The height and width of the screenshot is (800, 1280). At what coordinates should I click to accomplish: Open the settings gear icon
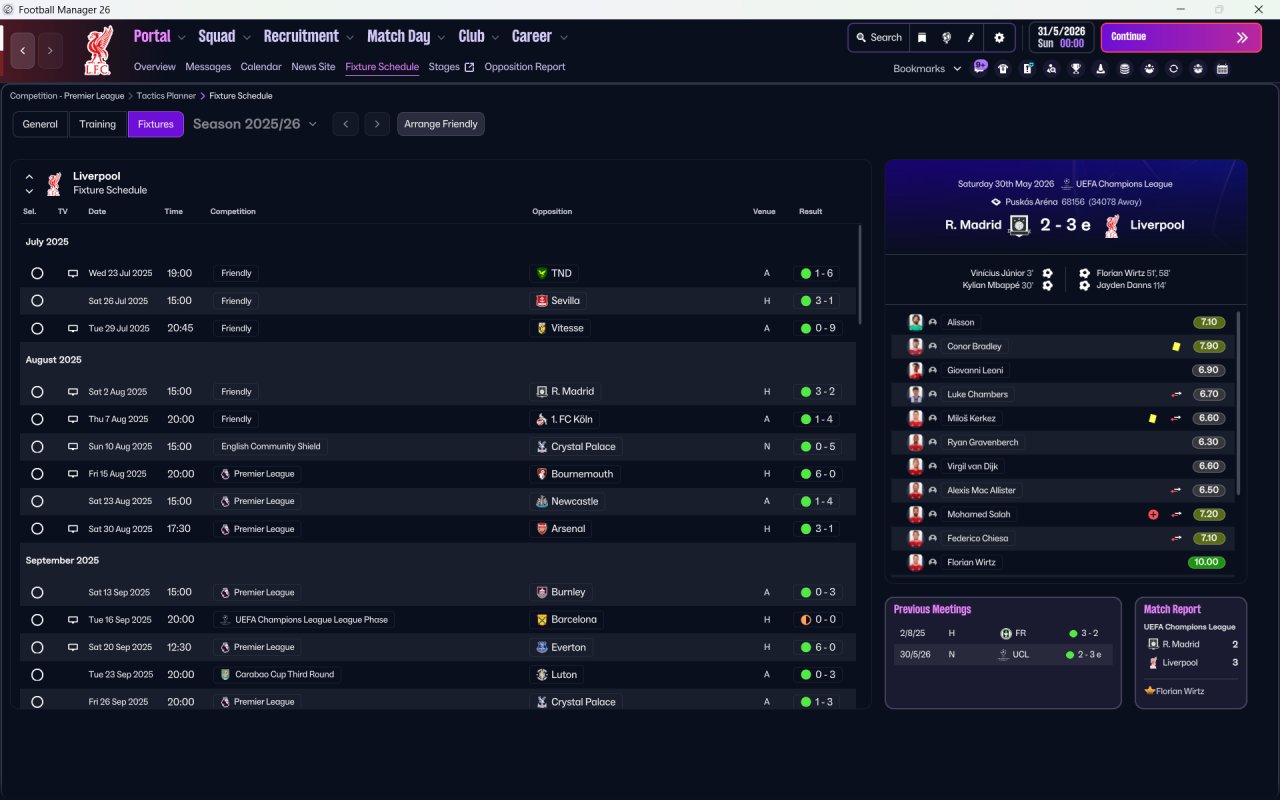998,38
